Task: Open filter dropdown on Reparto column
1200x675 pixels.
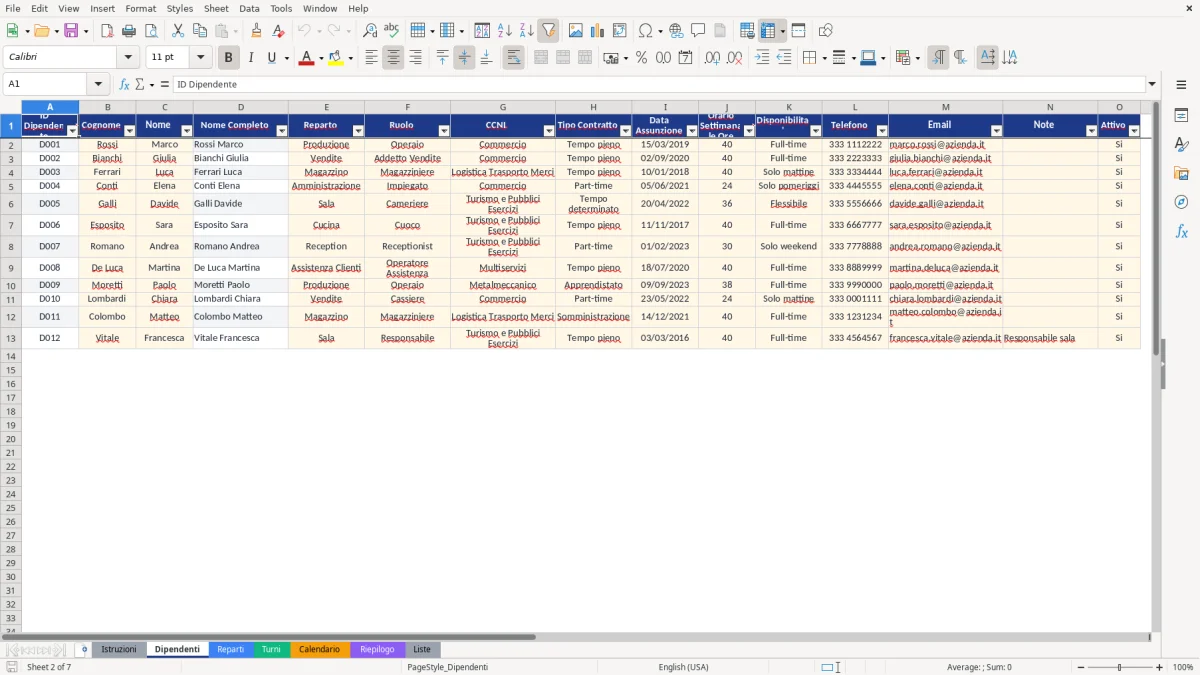Action: [x=357, y=131]
